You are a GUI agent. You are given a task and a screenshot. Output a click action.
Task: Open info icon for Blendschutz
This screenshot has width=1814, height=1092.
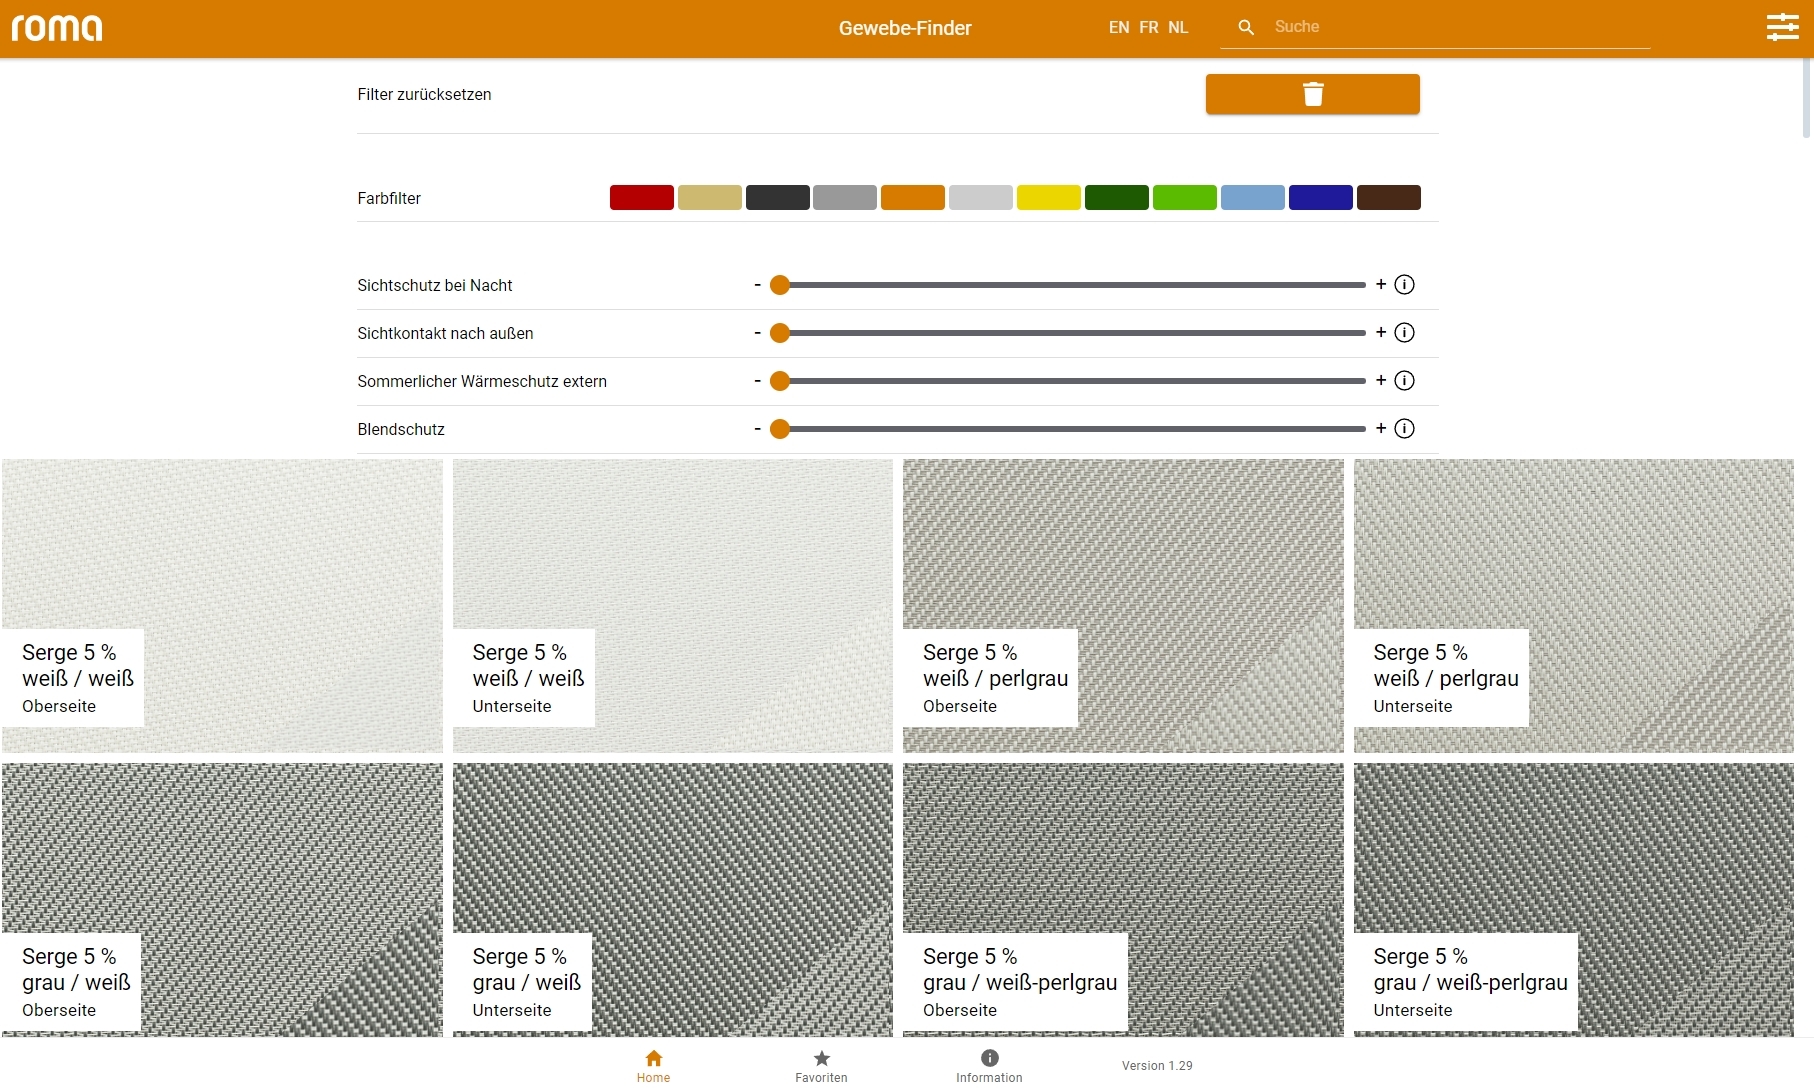click(1404, 429)
